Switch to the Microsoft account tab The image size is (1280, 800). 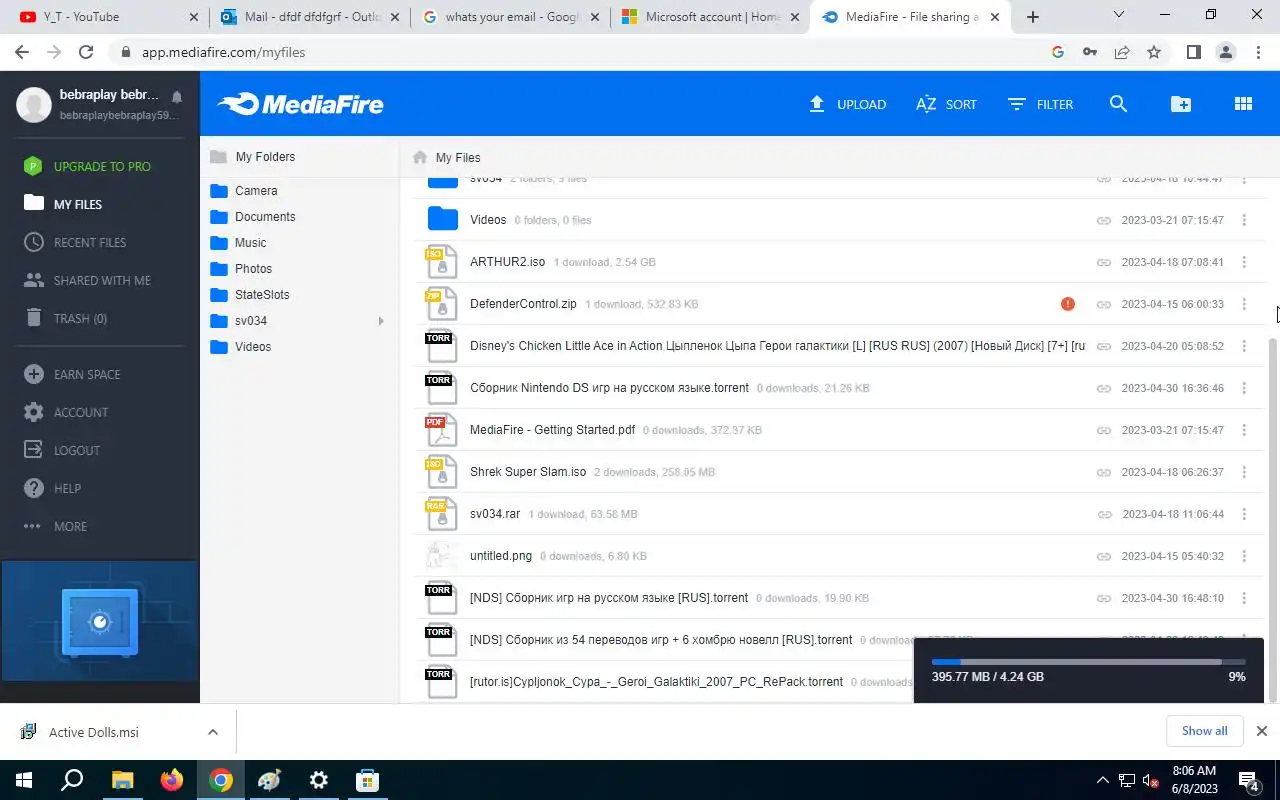pos(711,17)
